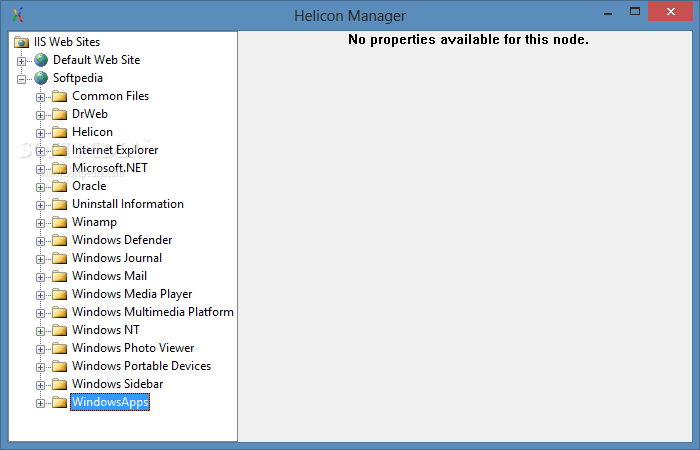The width and height of the screenshot is (700, 450).
Task: Expand the Uninstall Information folder
Action: tap(40, 205)
